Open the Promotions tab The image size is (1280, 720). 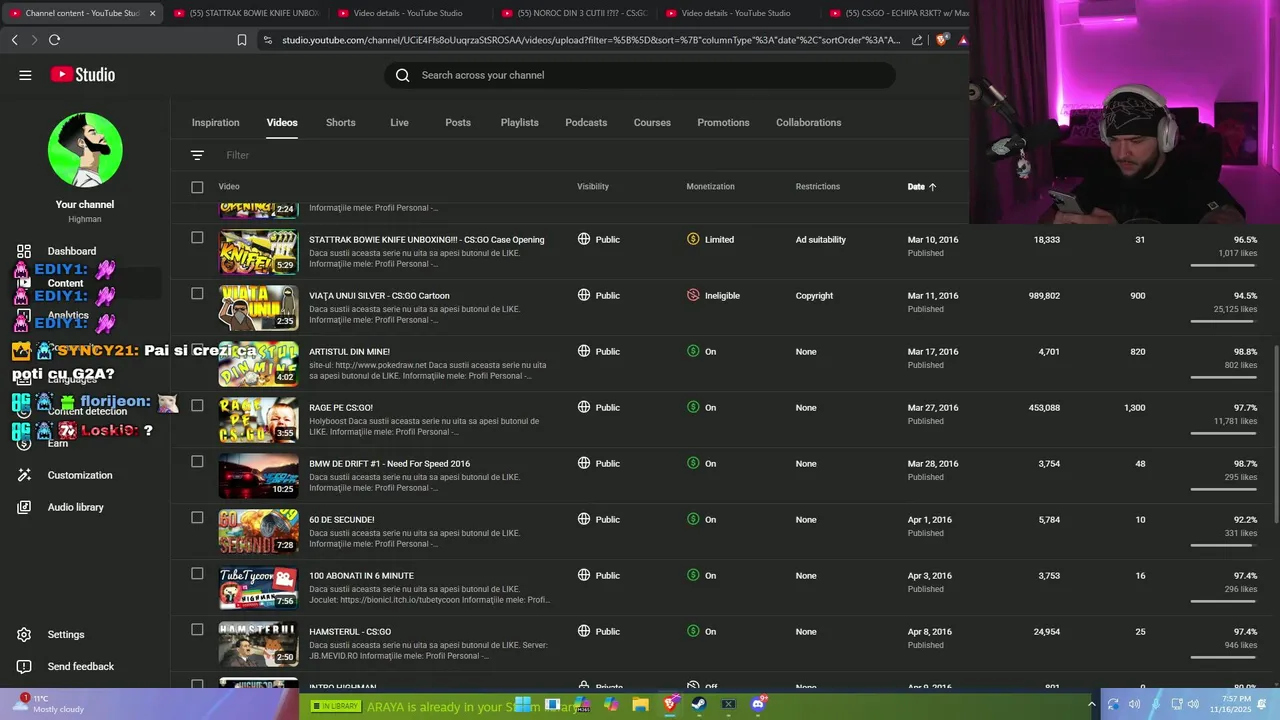[723, 122]
